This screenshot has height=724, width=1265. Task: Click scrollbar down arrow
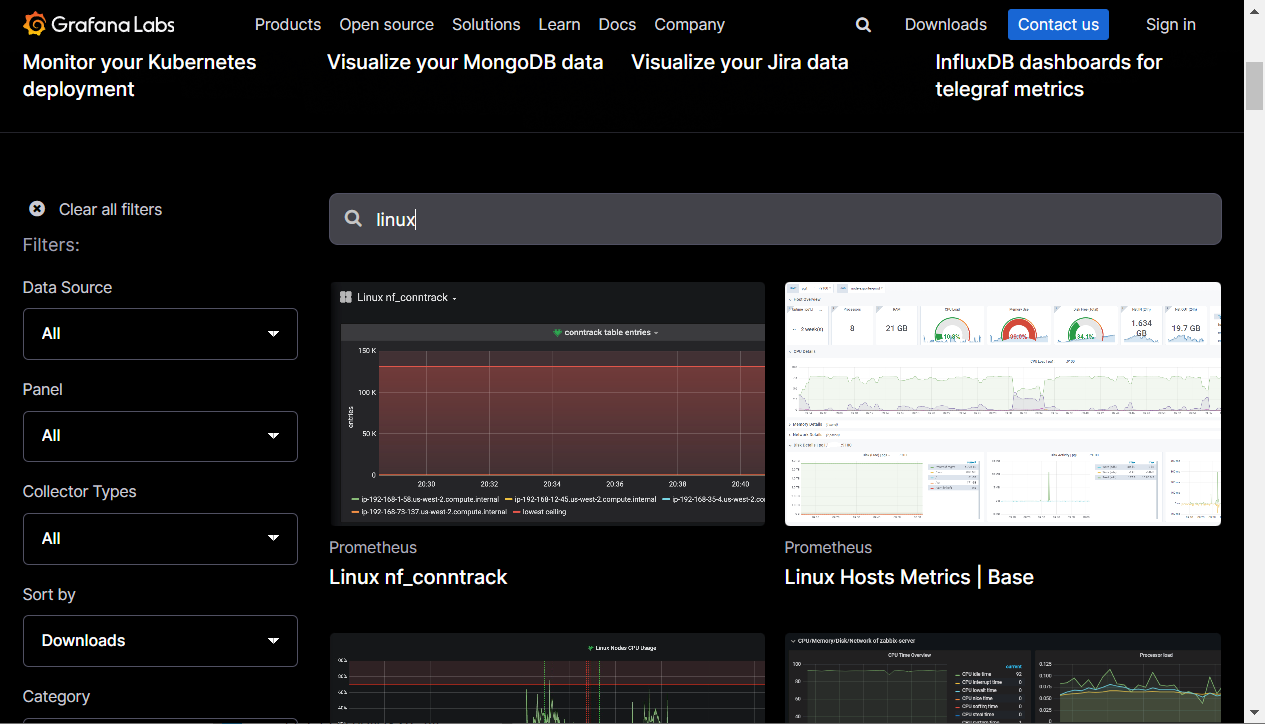point(1254,714)
